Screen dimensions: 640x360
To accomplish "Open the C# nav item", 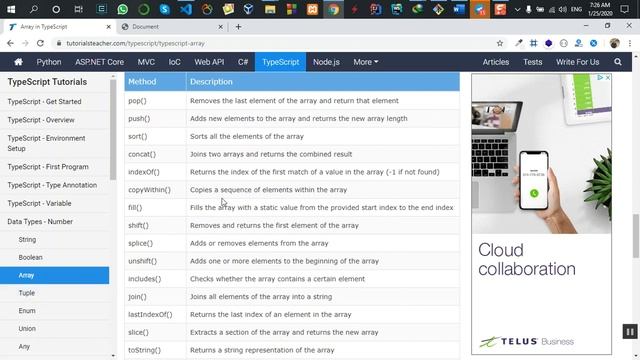I will [243, 62].
